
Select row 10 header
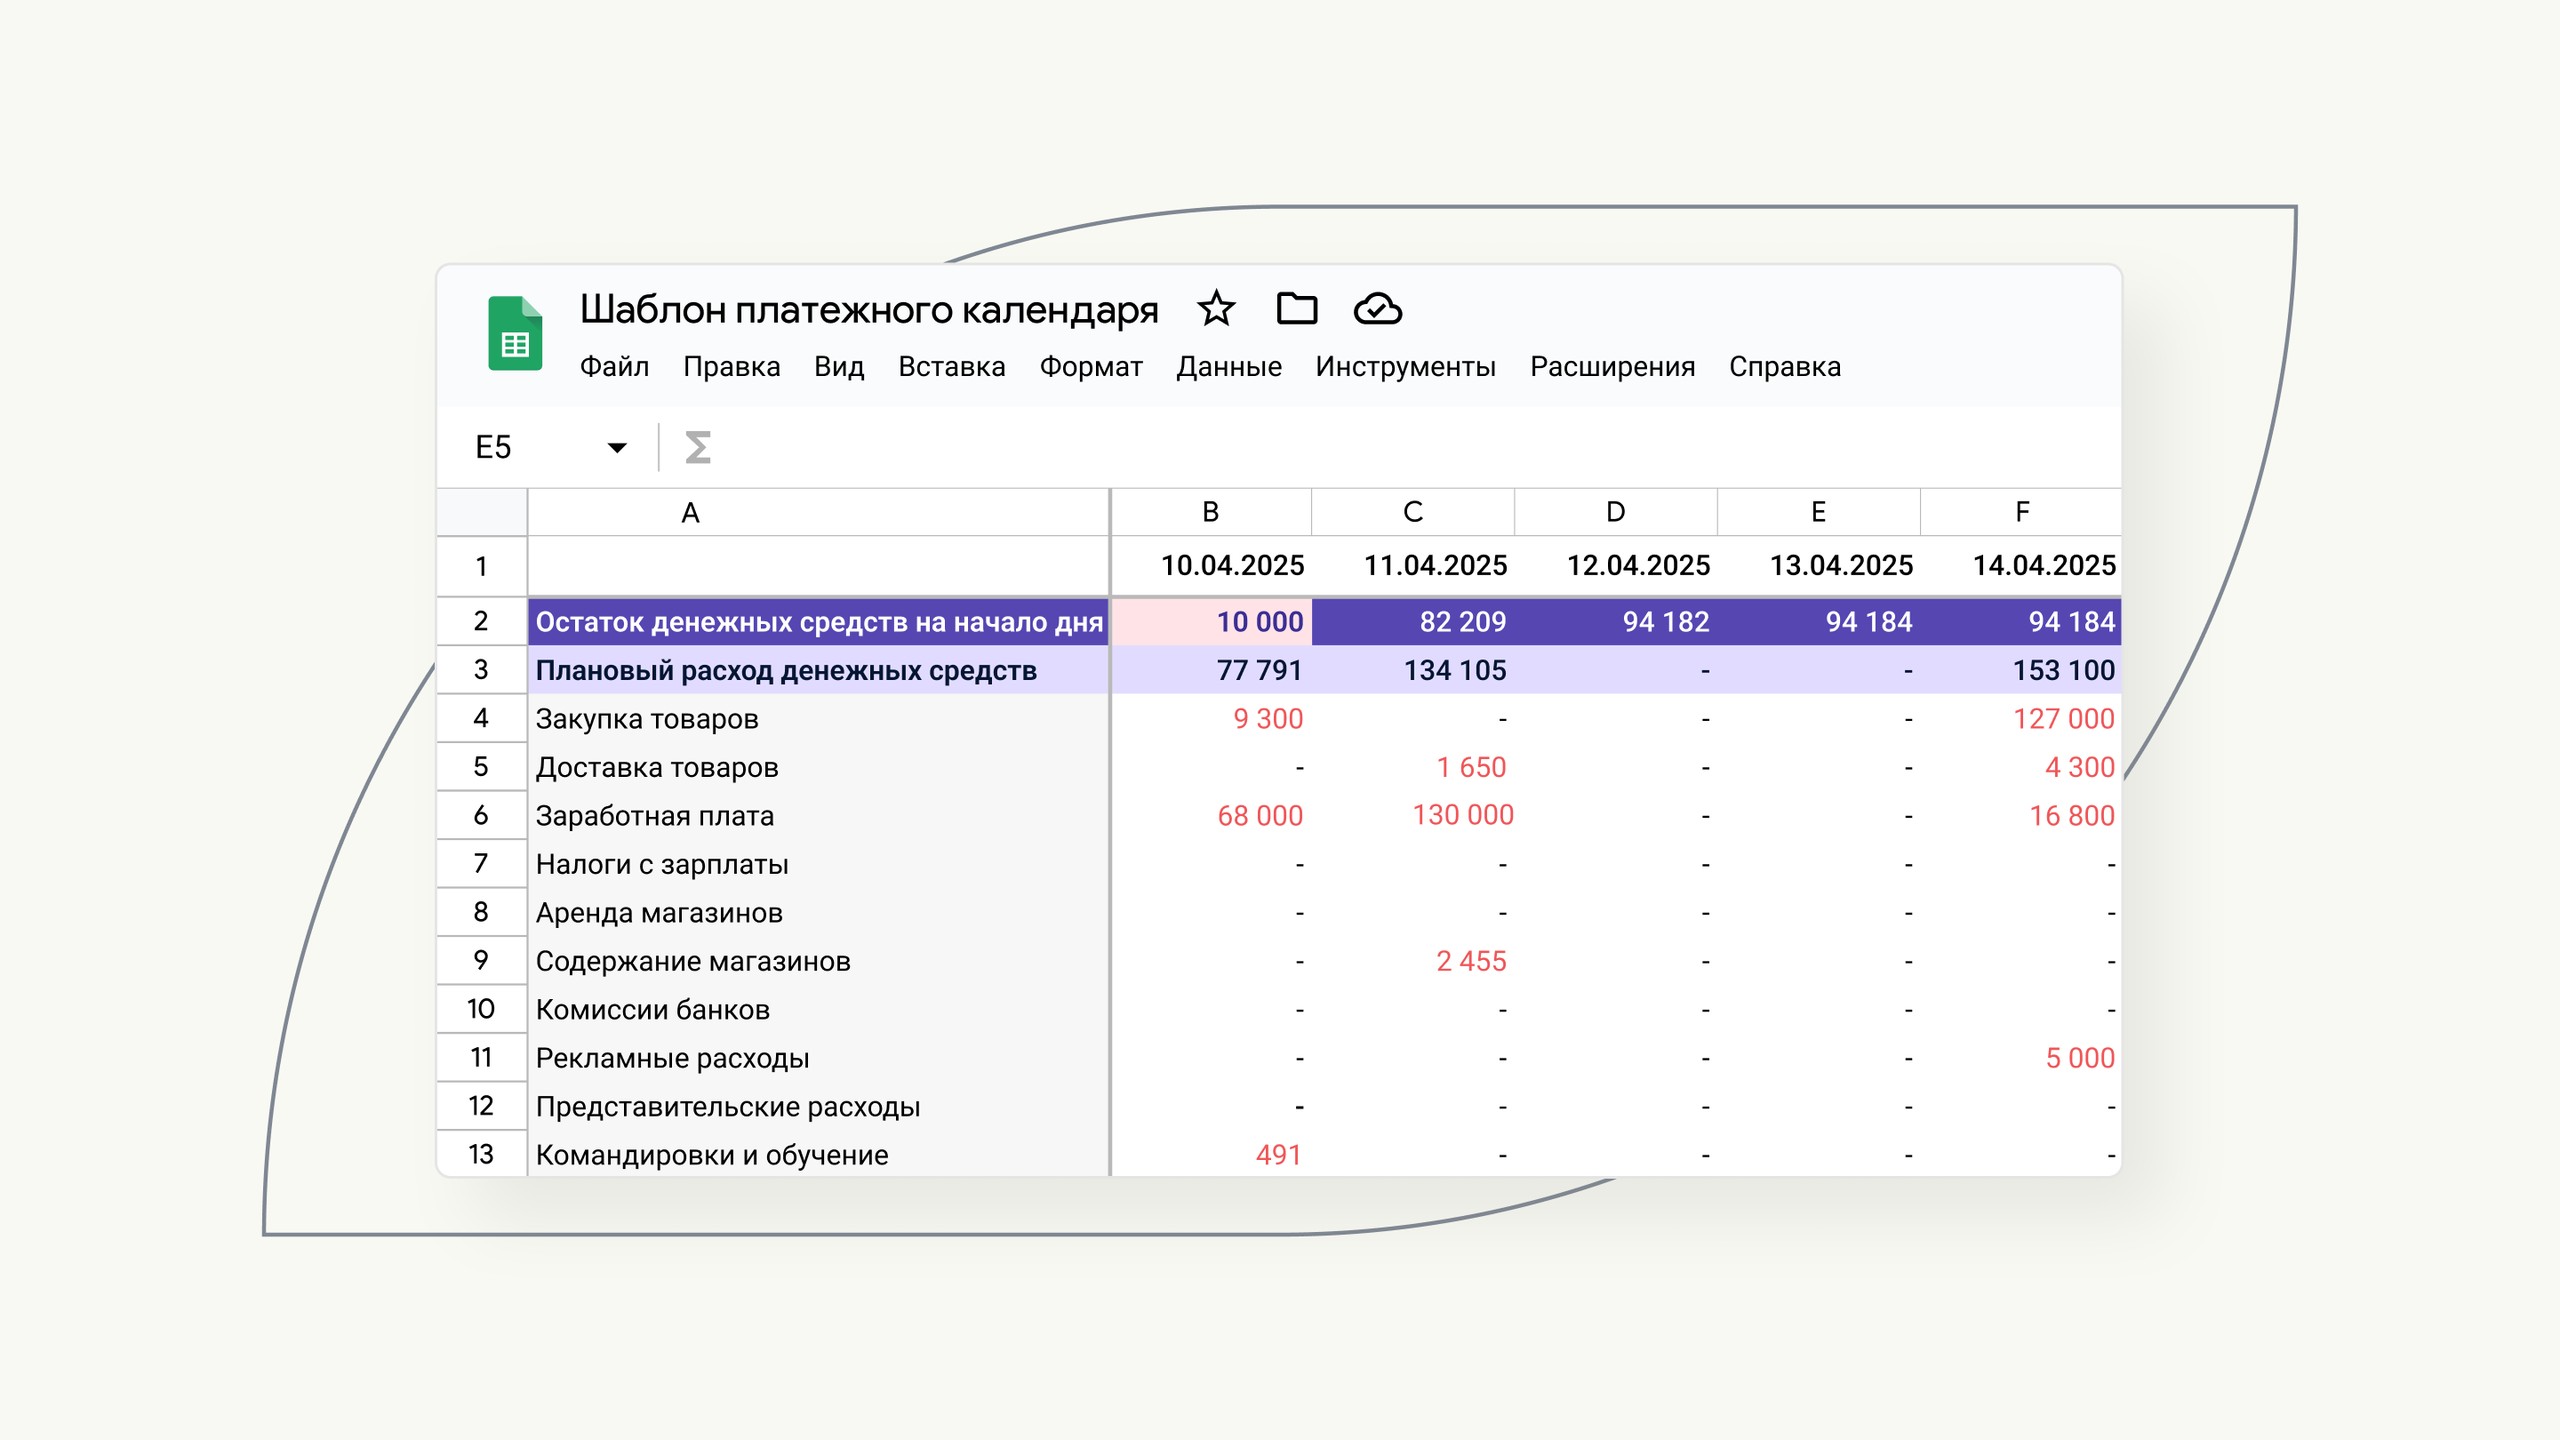point(482,1009)
